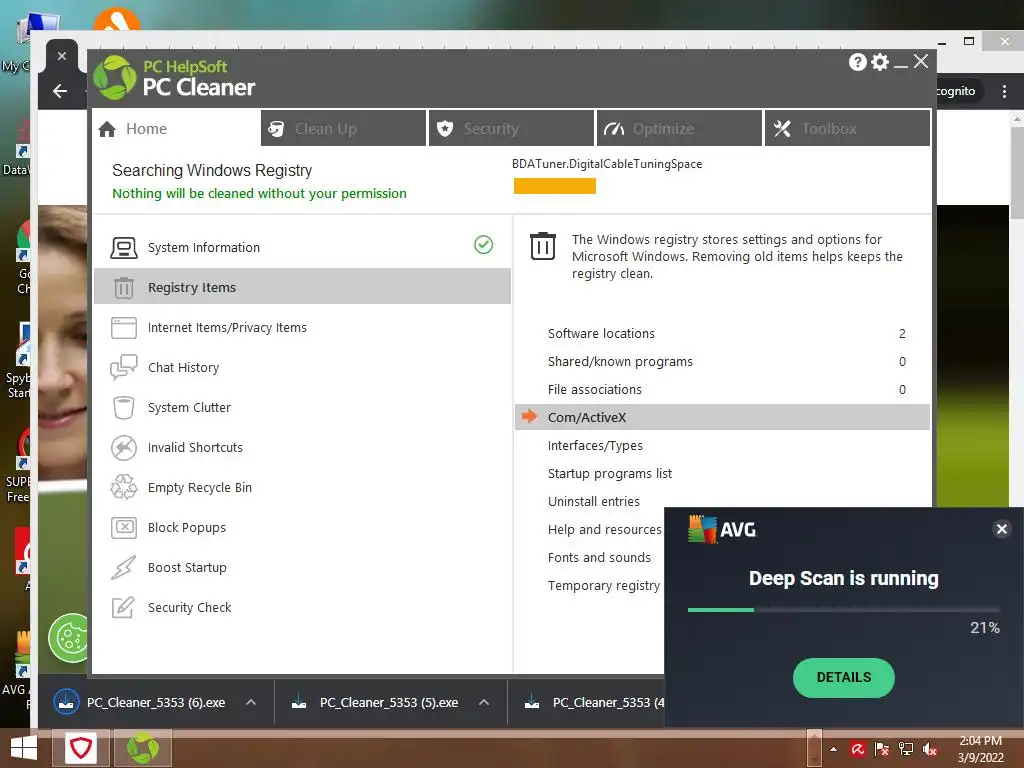
Task: Select the Com/ActiveX row
Action: (722, 417)
